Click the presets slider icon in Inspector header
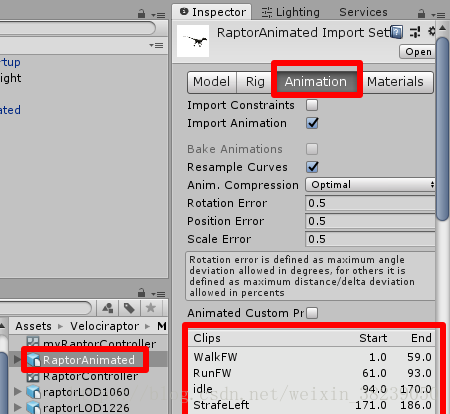 pos(415,32)
